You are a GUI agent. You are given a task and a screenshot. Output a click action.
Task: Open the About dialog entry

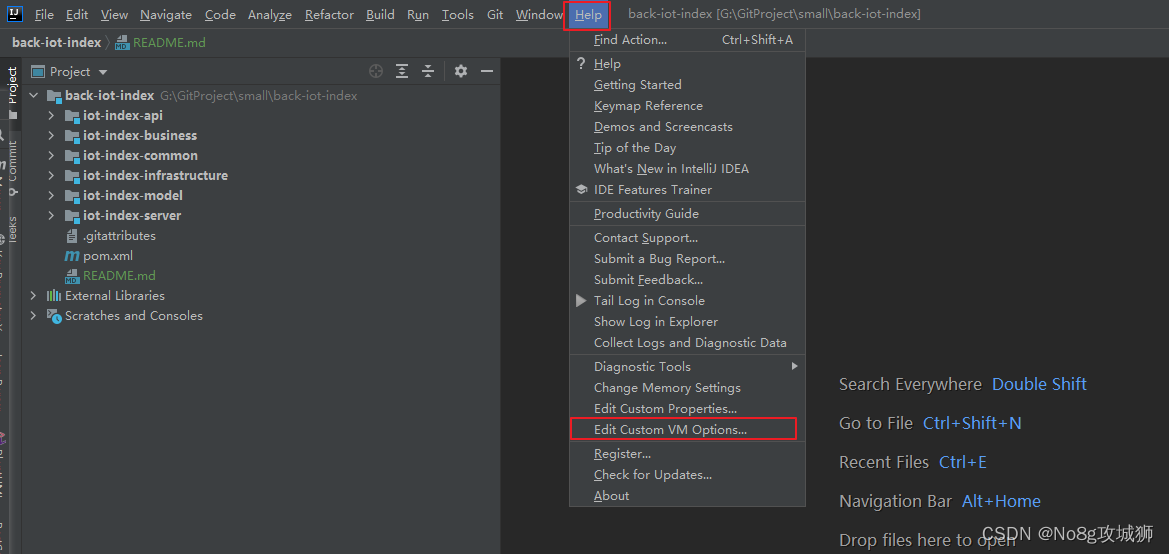click(687, 496)
